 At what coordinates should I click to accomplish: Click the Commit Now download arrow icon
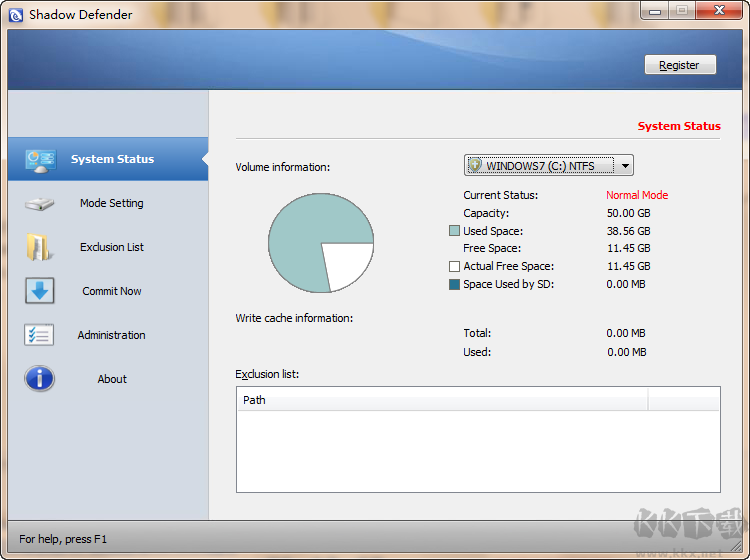[40, 291]
